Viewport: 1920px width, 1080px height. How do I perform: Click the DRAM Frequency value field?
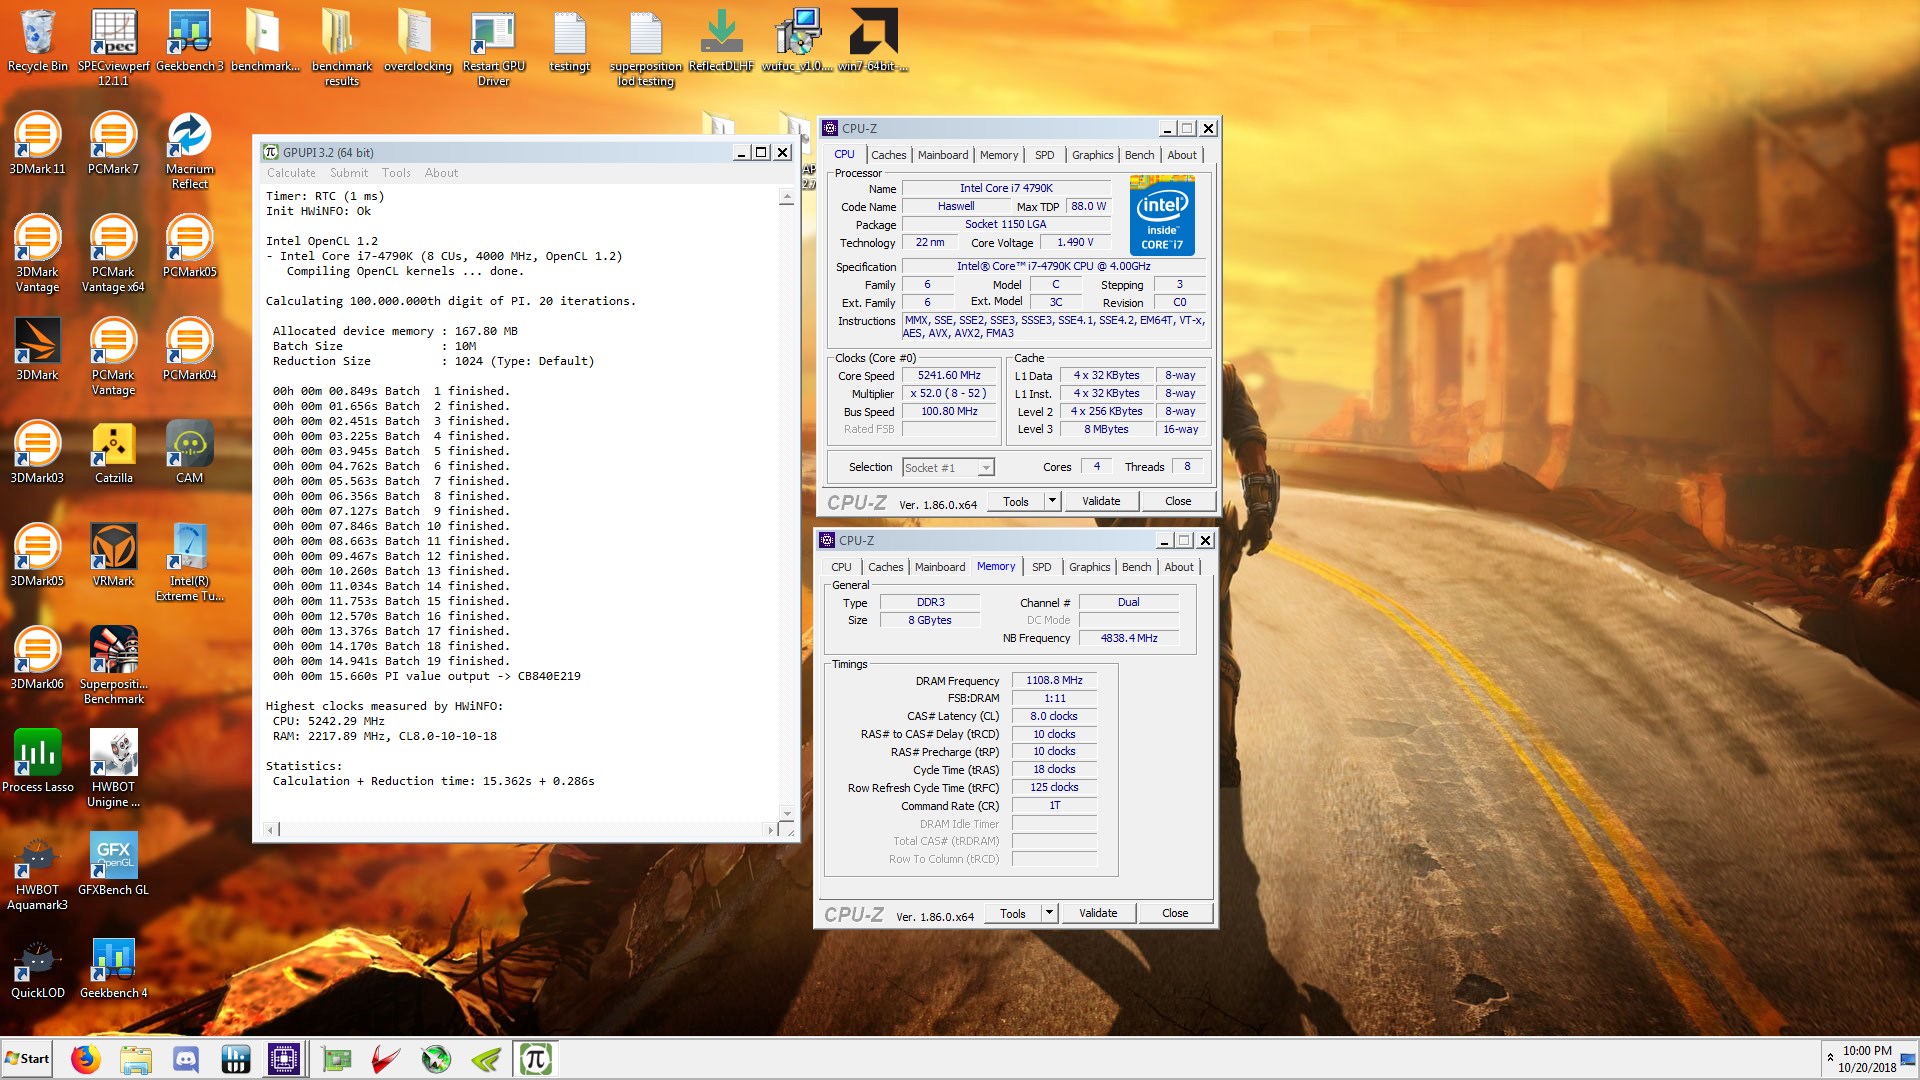point(1054,681)
